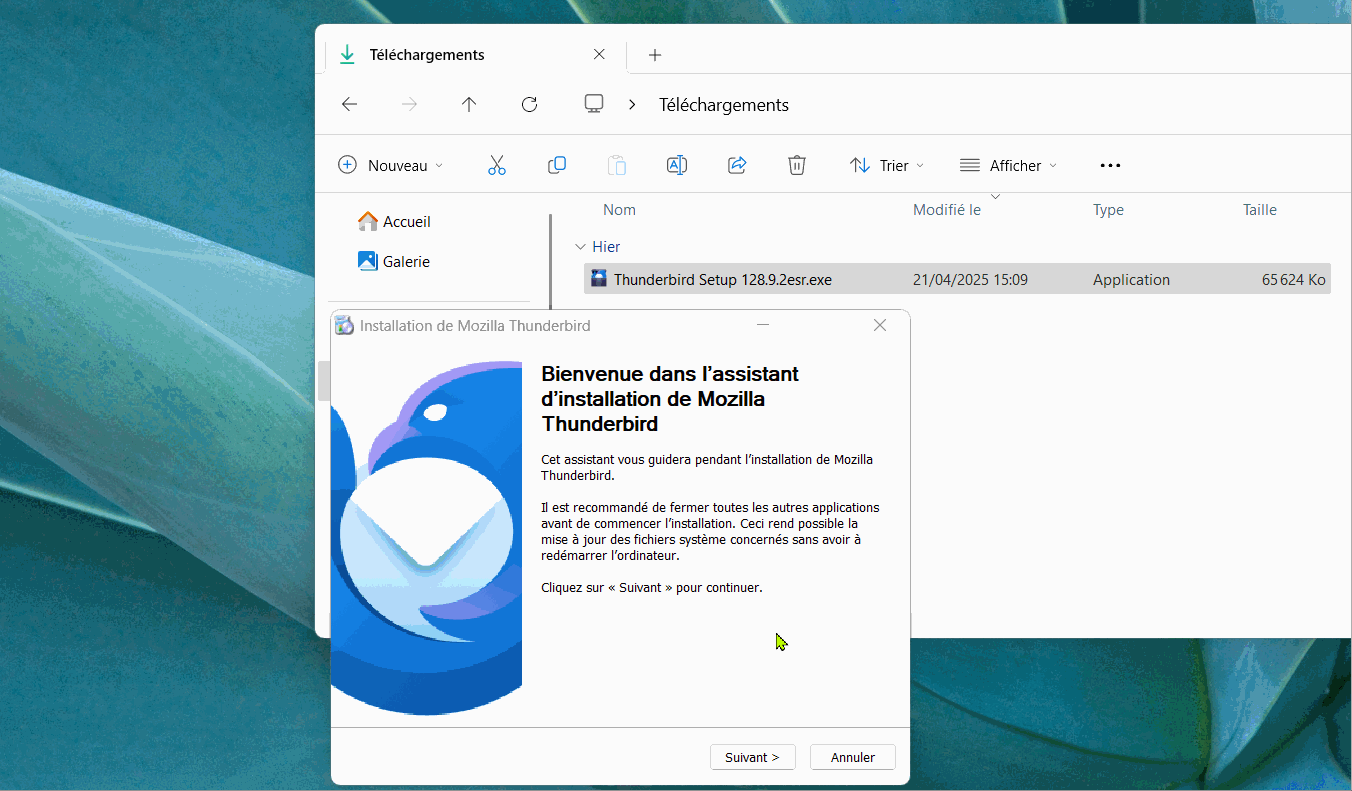1352x791 pixels.
Task: Click the download arrow icon on tab
Action: pyautogui.click(x=347, y=55)
